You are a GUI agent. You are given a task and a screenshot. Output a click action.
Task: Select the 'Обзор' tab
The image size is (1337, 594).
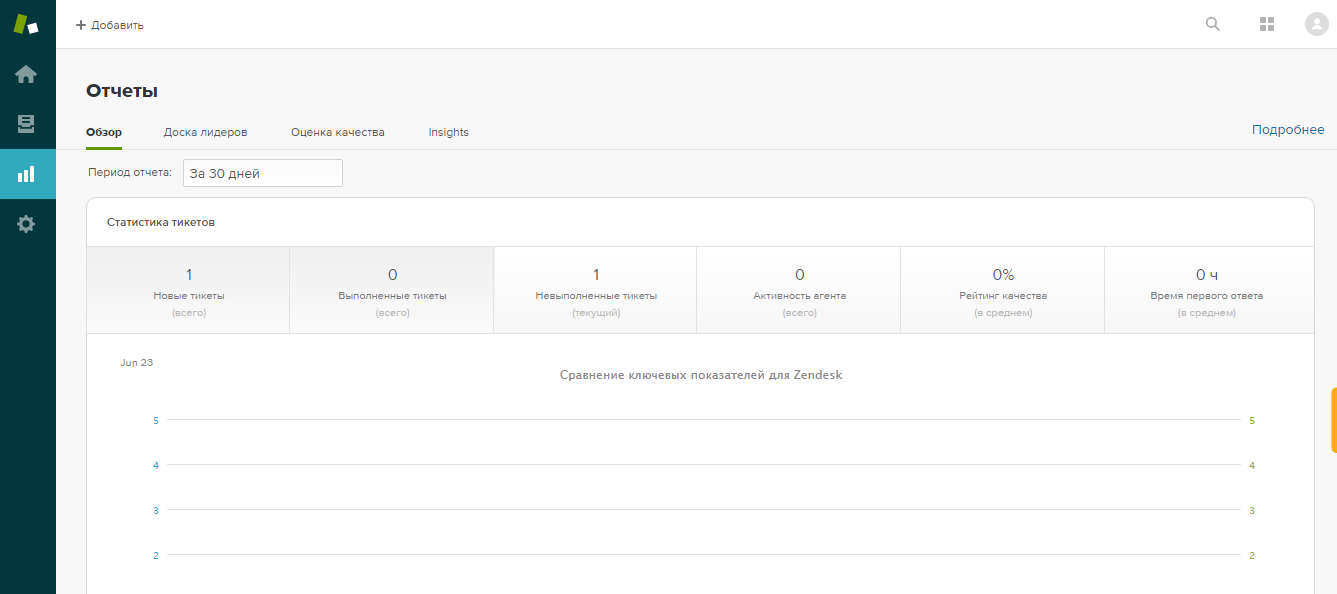(x=105, y=131)
